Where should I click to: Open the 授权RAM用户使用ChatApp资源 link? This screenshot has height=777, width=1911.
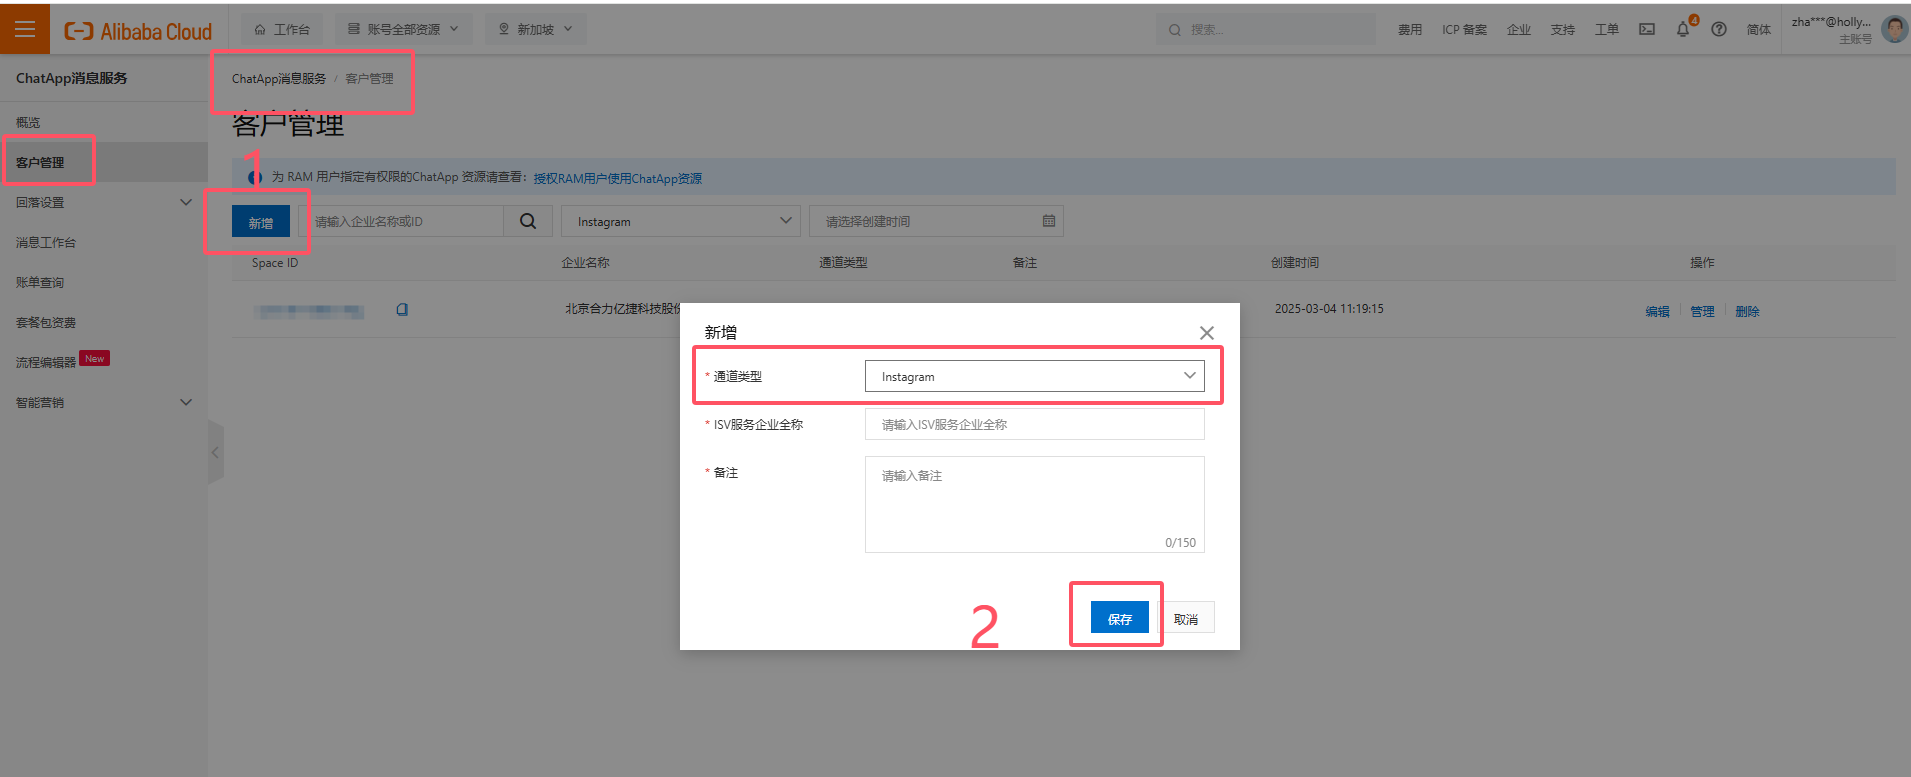tap(618, 178)
